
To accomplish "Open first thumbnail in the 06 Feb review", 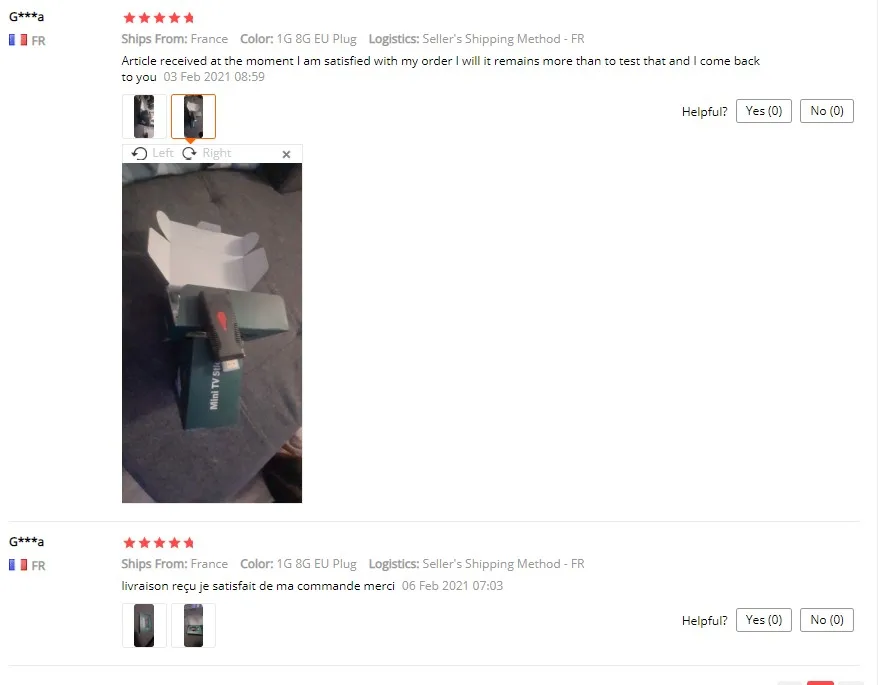I will [144, 625].
